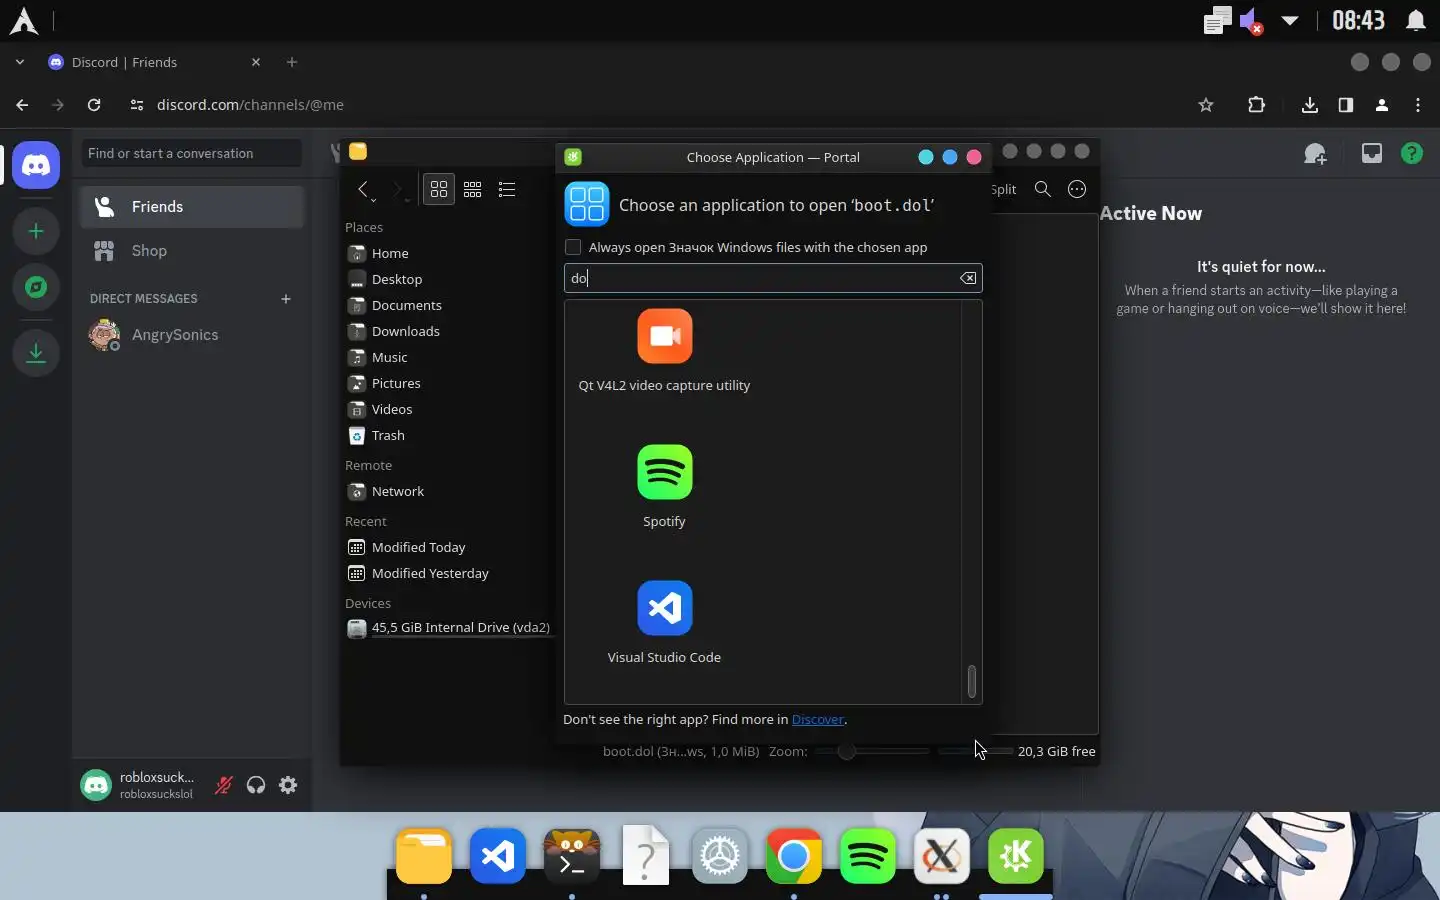Open Discord user settings gear
The width and height of the screenshot is (1440, 900).
[x=288, y=785]
